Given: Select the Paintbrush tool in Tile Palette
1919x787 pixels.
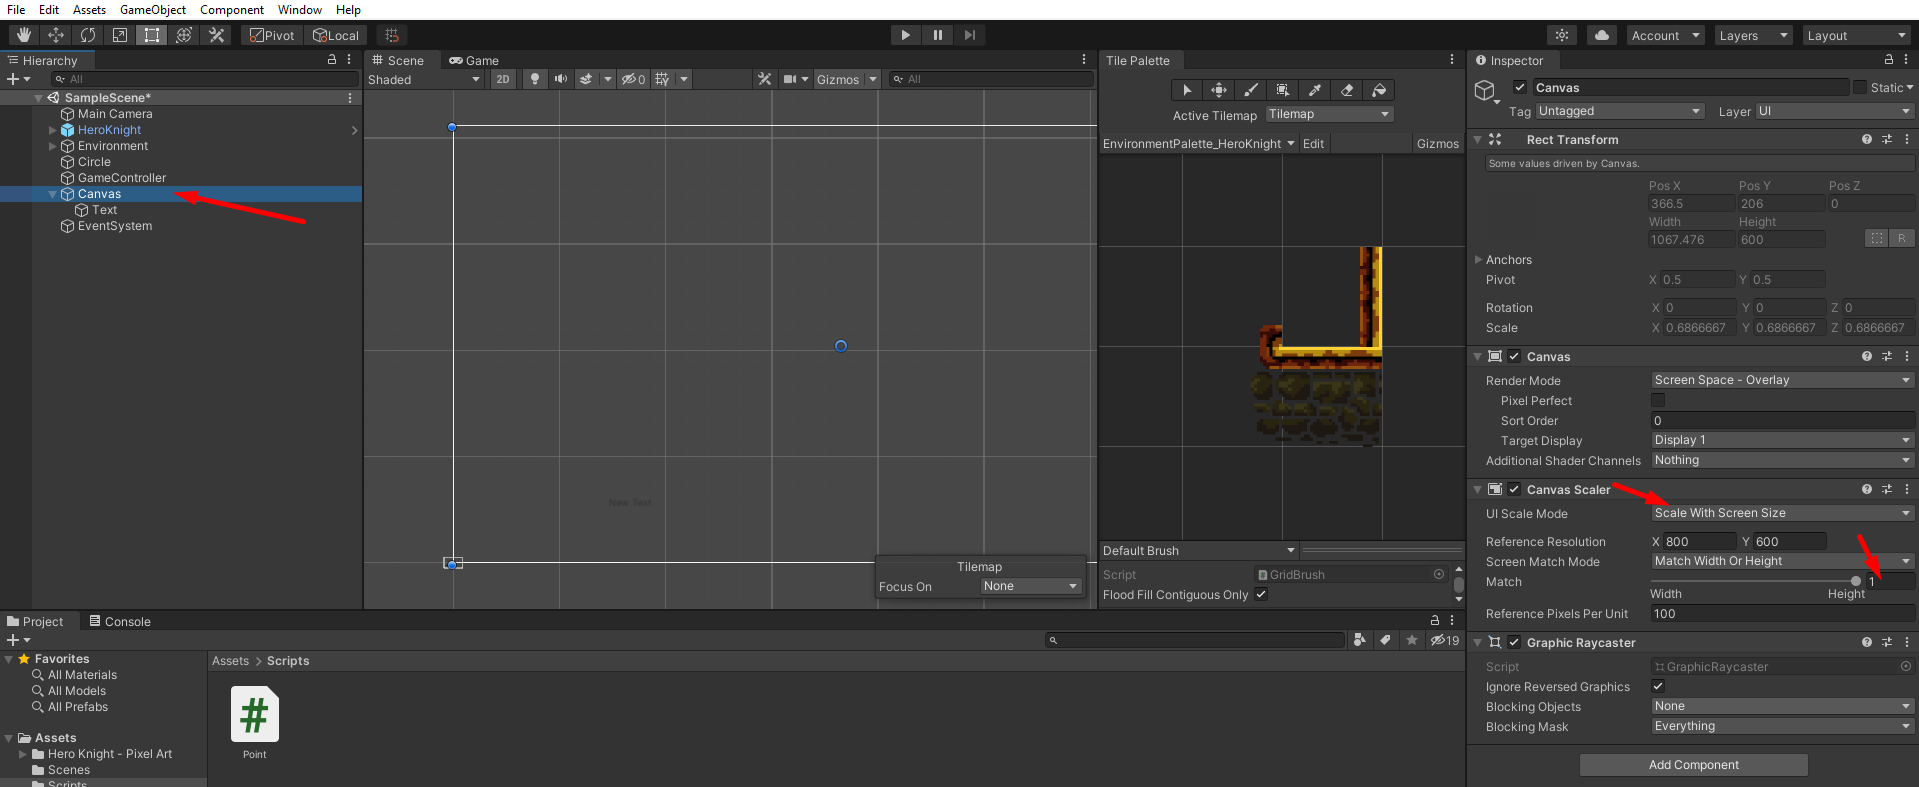Looking at the screenshot, I should tap(1251, 90).
